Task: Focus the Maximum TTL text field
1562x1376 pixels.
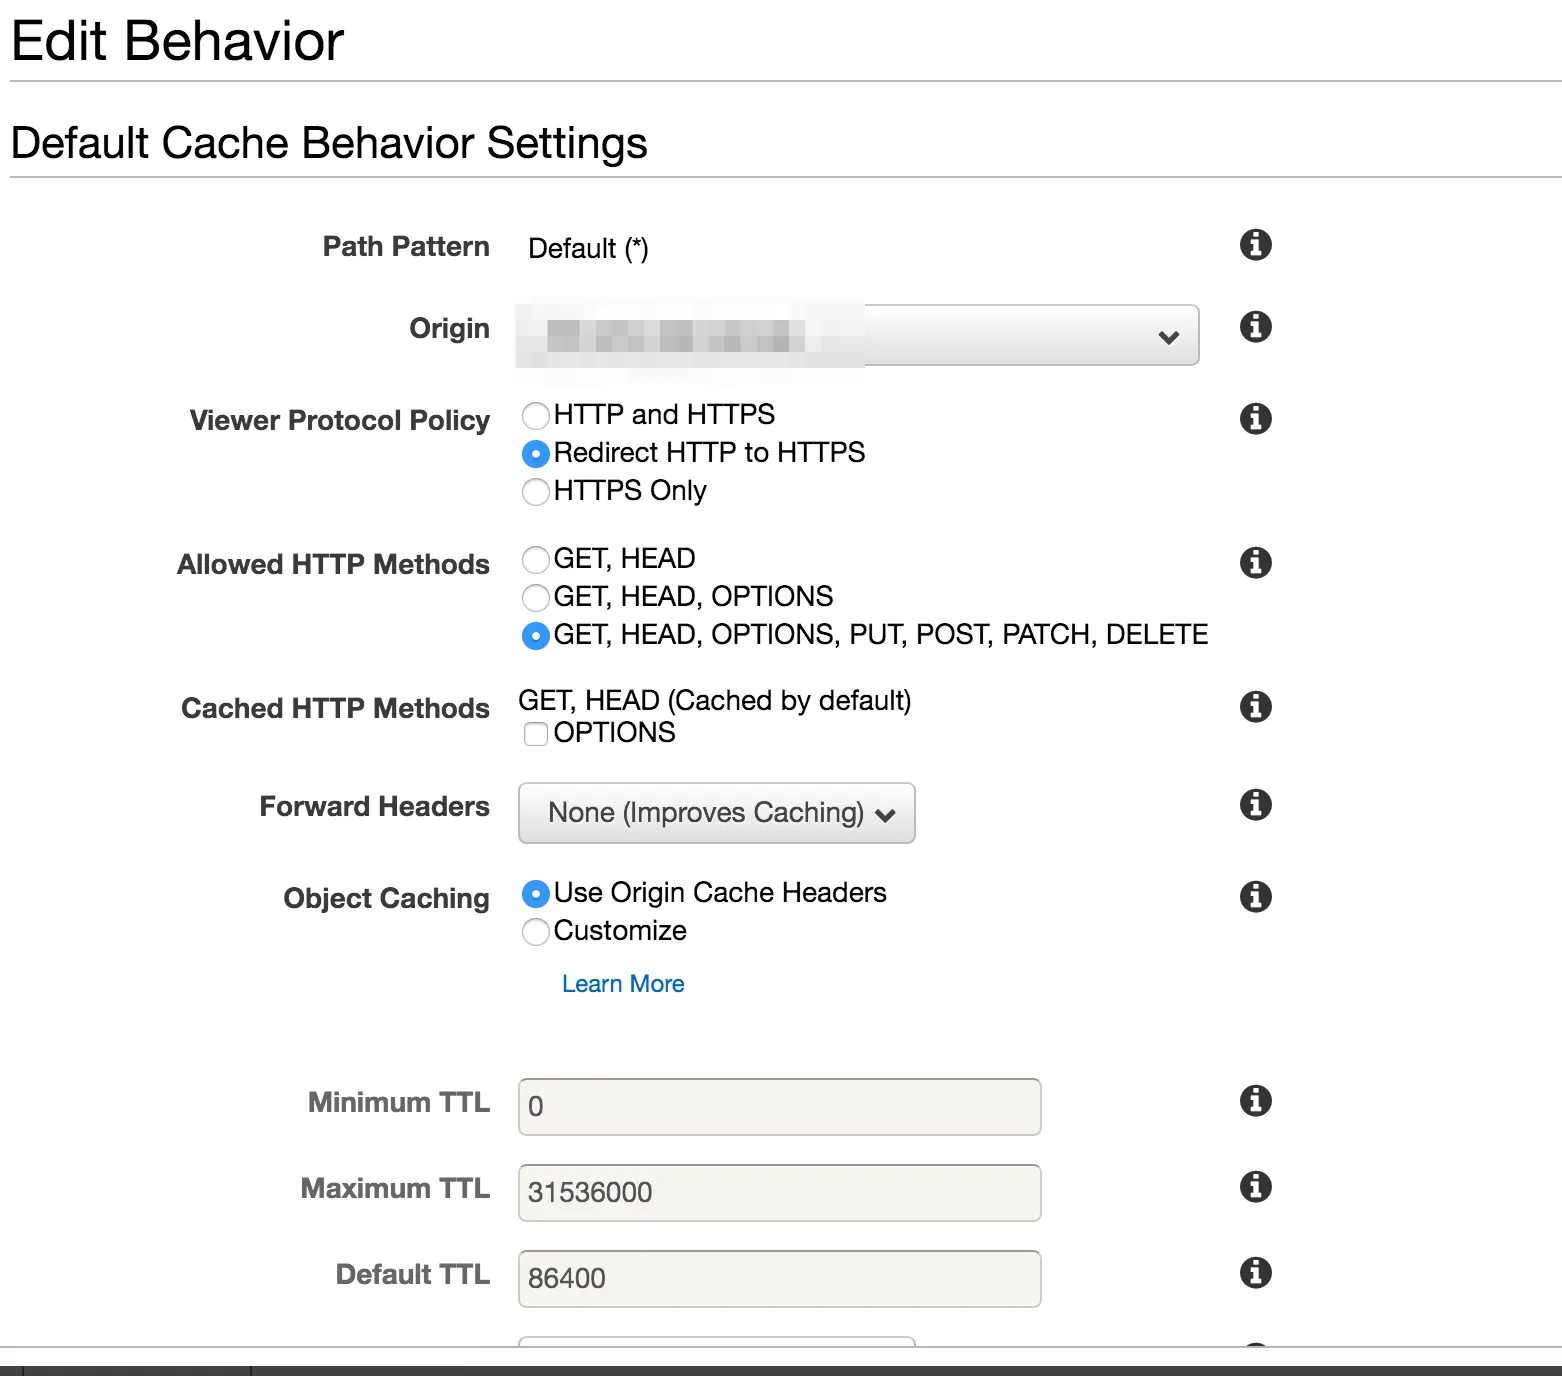Action: (779, 1193)
